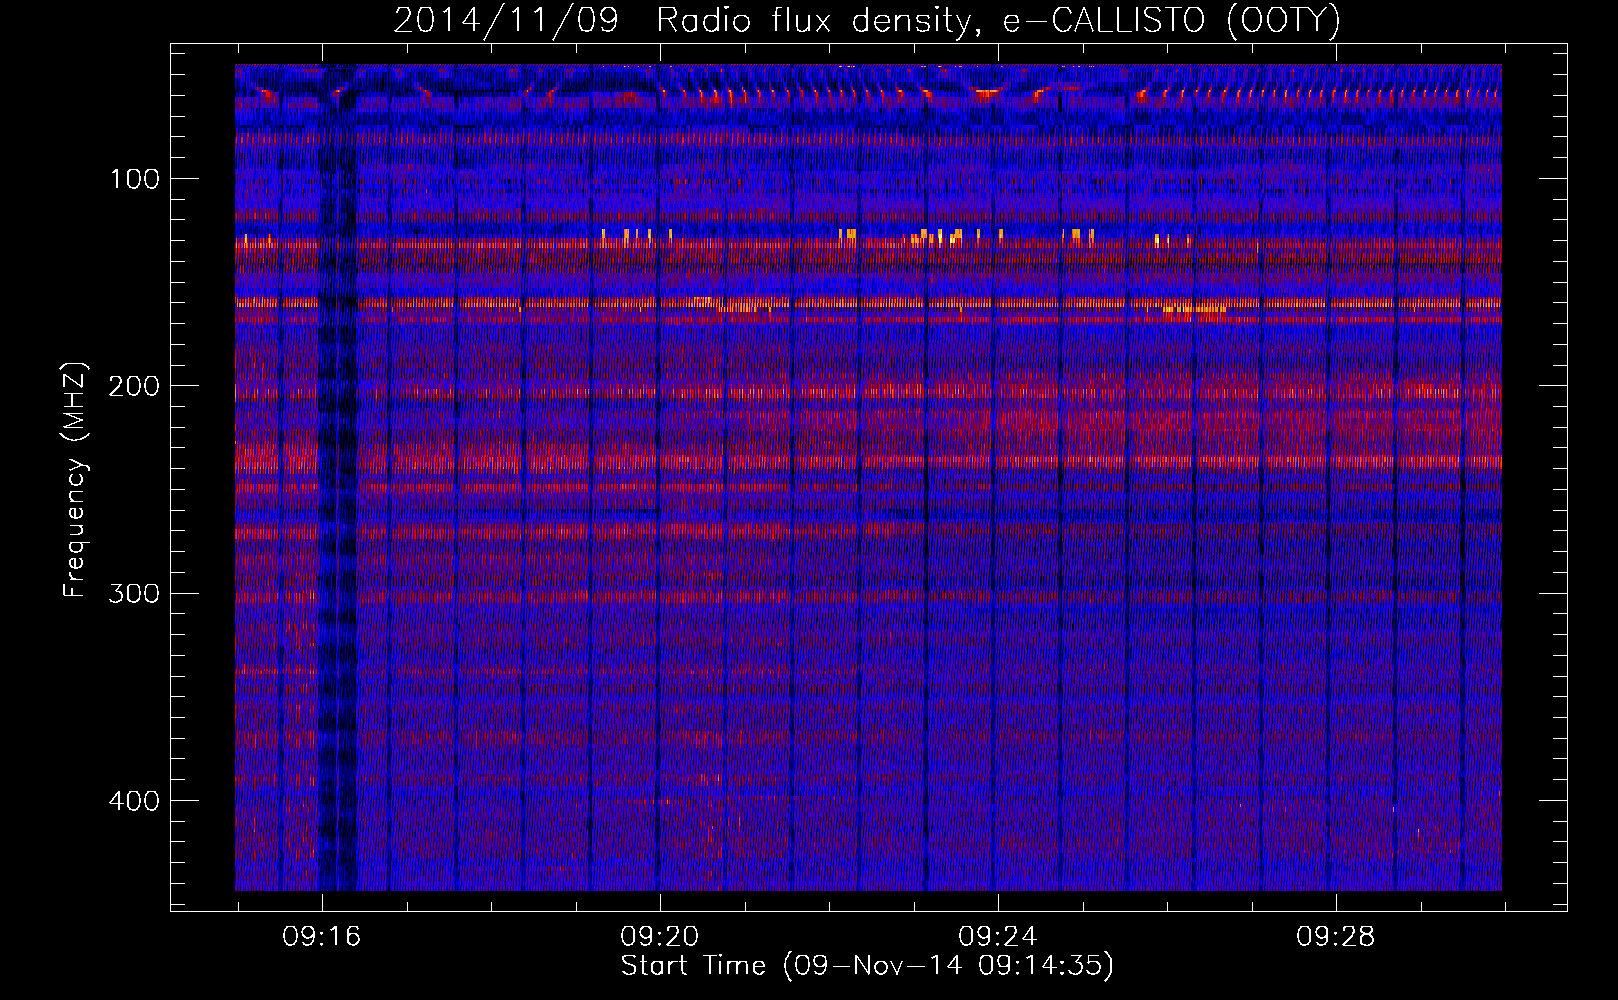This screenshot has height=1000, width=1618.
Task: Click the 09:20 time tick label
Action: pos(659,937)
